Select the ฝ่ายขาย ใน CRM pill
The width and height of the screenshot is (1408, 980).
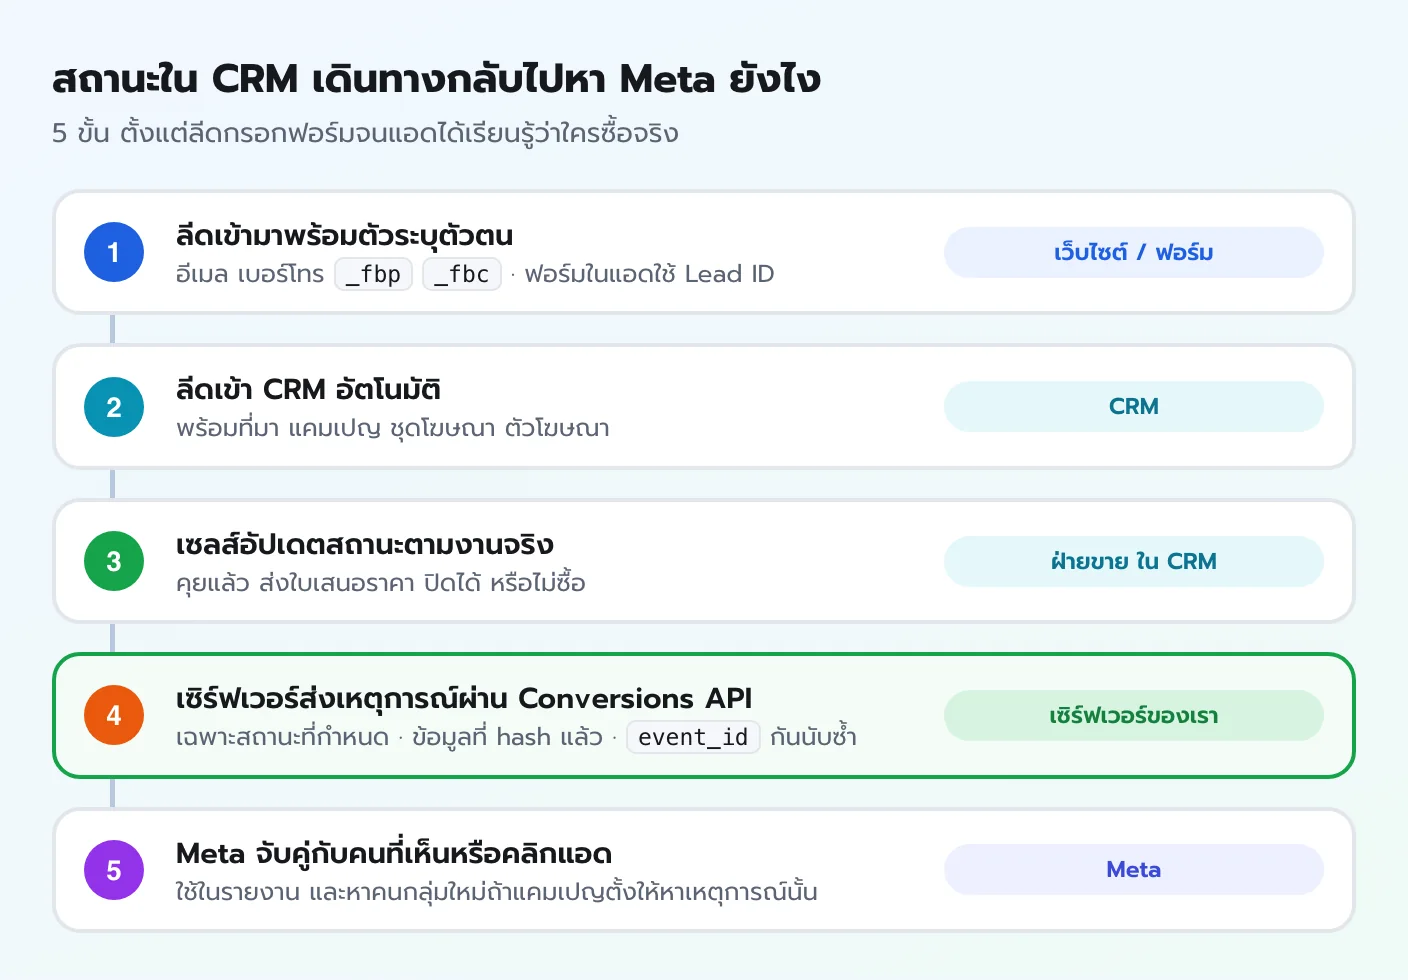(1133, 561)
